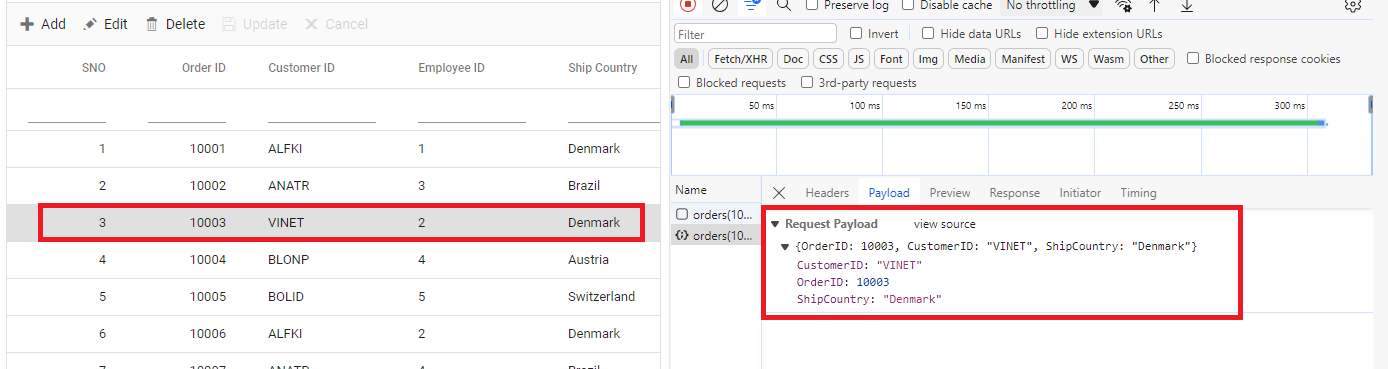Filter requests by CSS
Viewport: 1388px width, 369px height.
[x=827, y=59]
